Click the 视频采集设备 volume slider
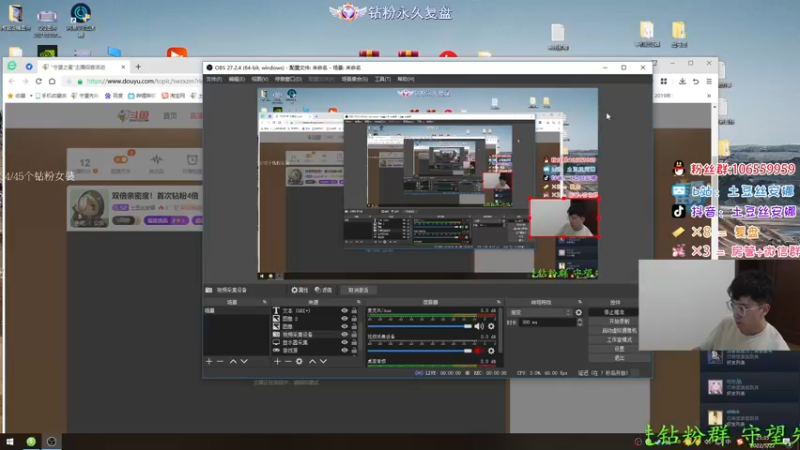This screenshot has width=800, height=450. pos(419,351)
